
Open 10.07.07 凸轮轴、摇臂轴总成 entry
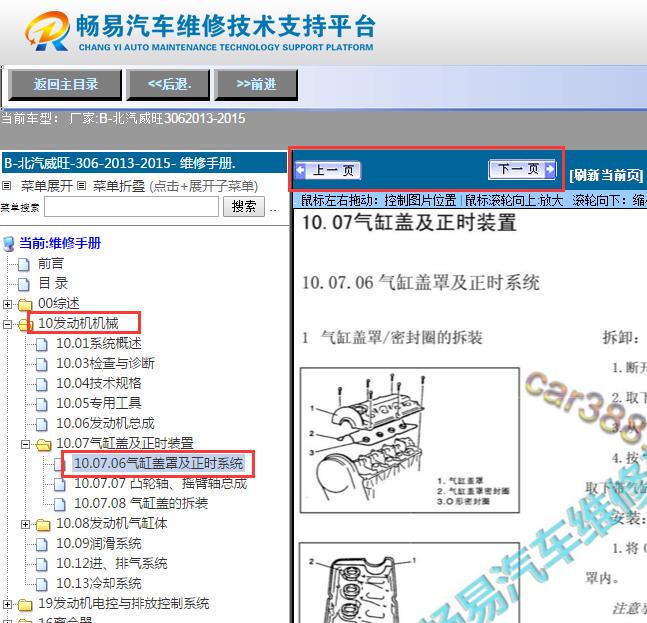pyautogui.click(x=161, y=483)
